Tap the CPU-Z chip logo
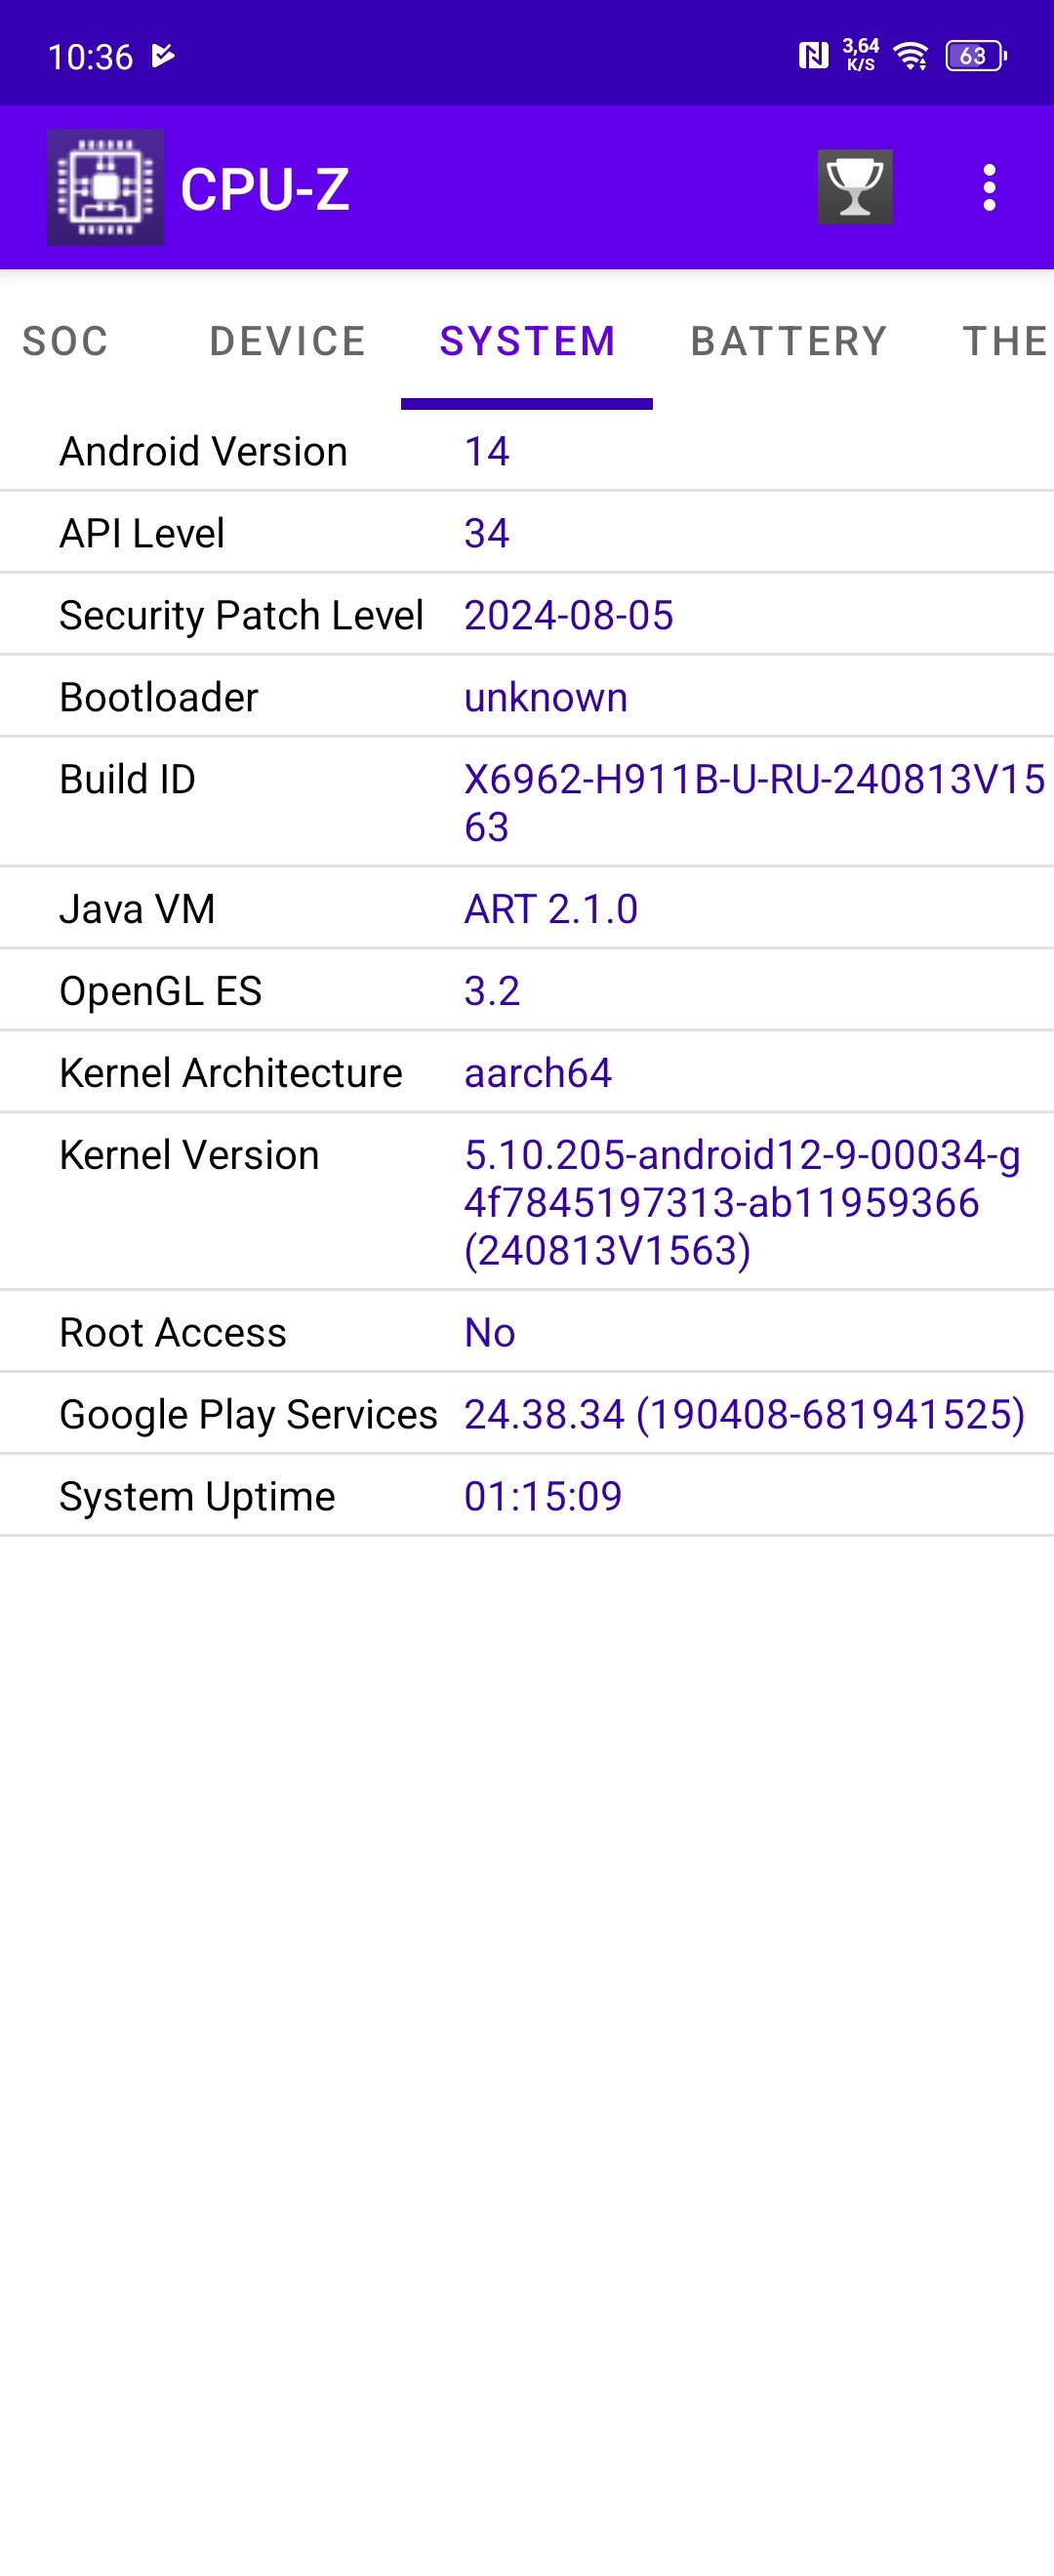Screen dimensions: 1054x2576 pyautogui.click(x=105, y=187)
